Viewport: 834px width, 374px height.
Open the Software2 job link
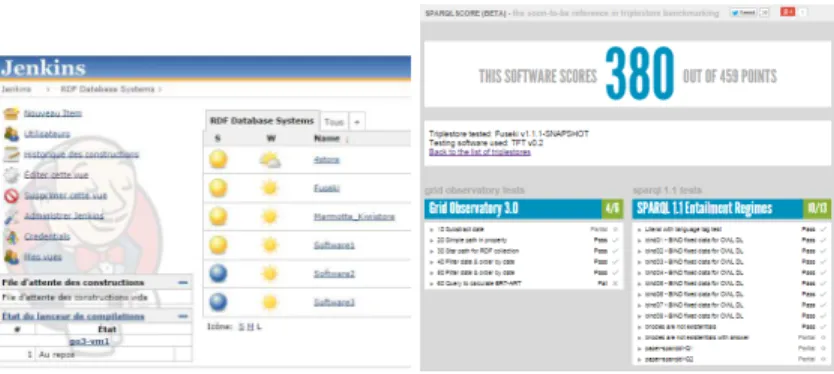[x=334, y=274]
